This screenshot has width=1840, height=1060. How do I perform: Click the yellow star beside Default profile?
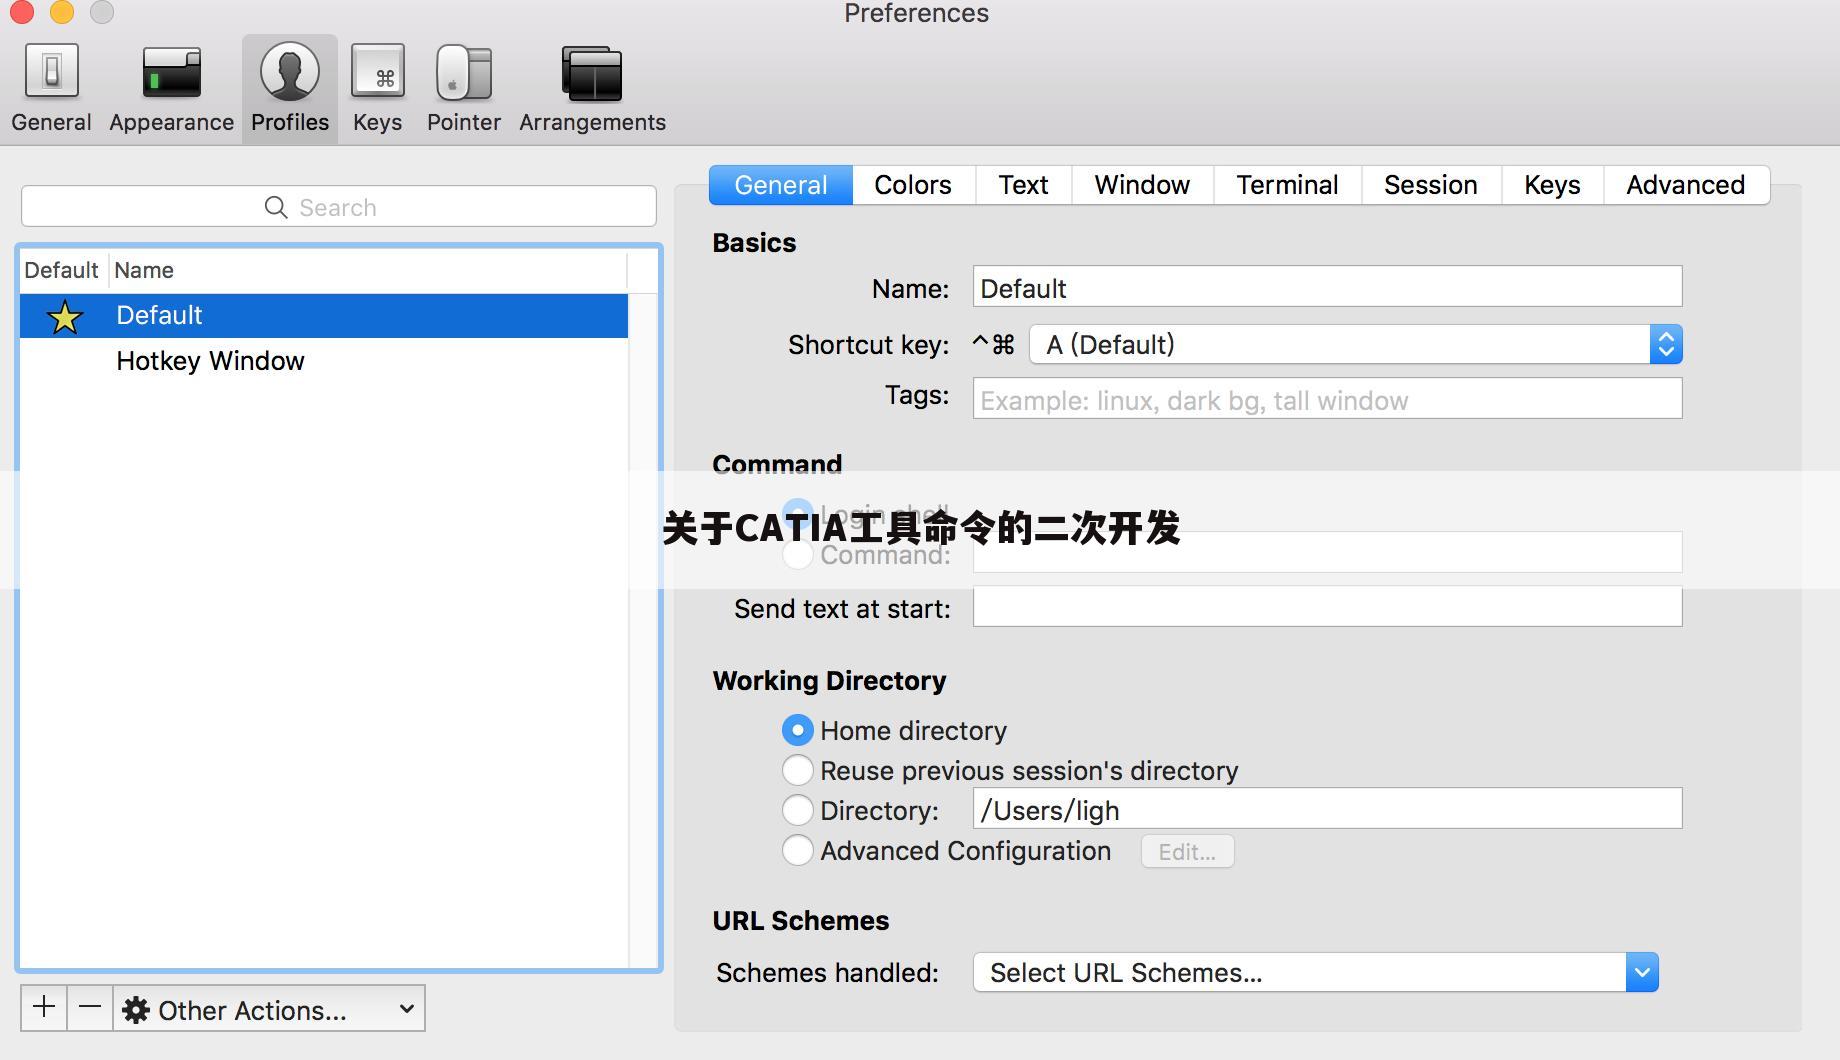pyautogui.click(x=65, y=317)
